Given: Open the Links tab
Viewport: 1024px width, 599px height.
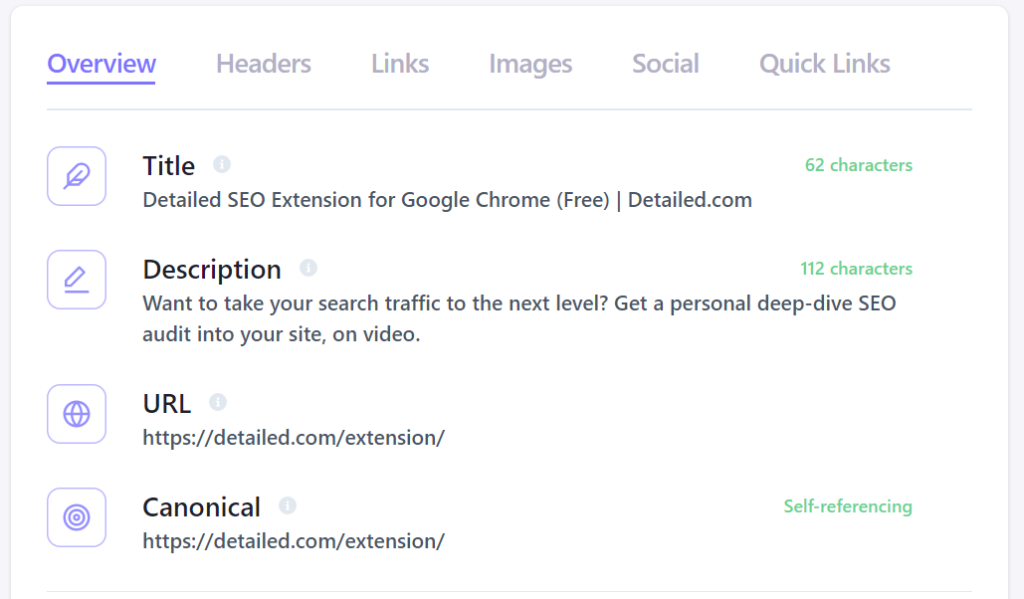Looking at the screenshot, I should (400, 64).
